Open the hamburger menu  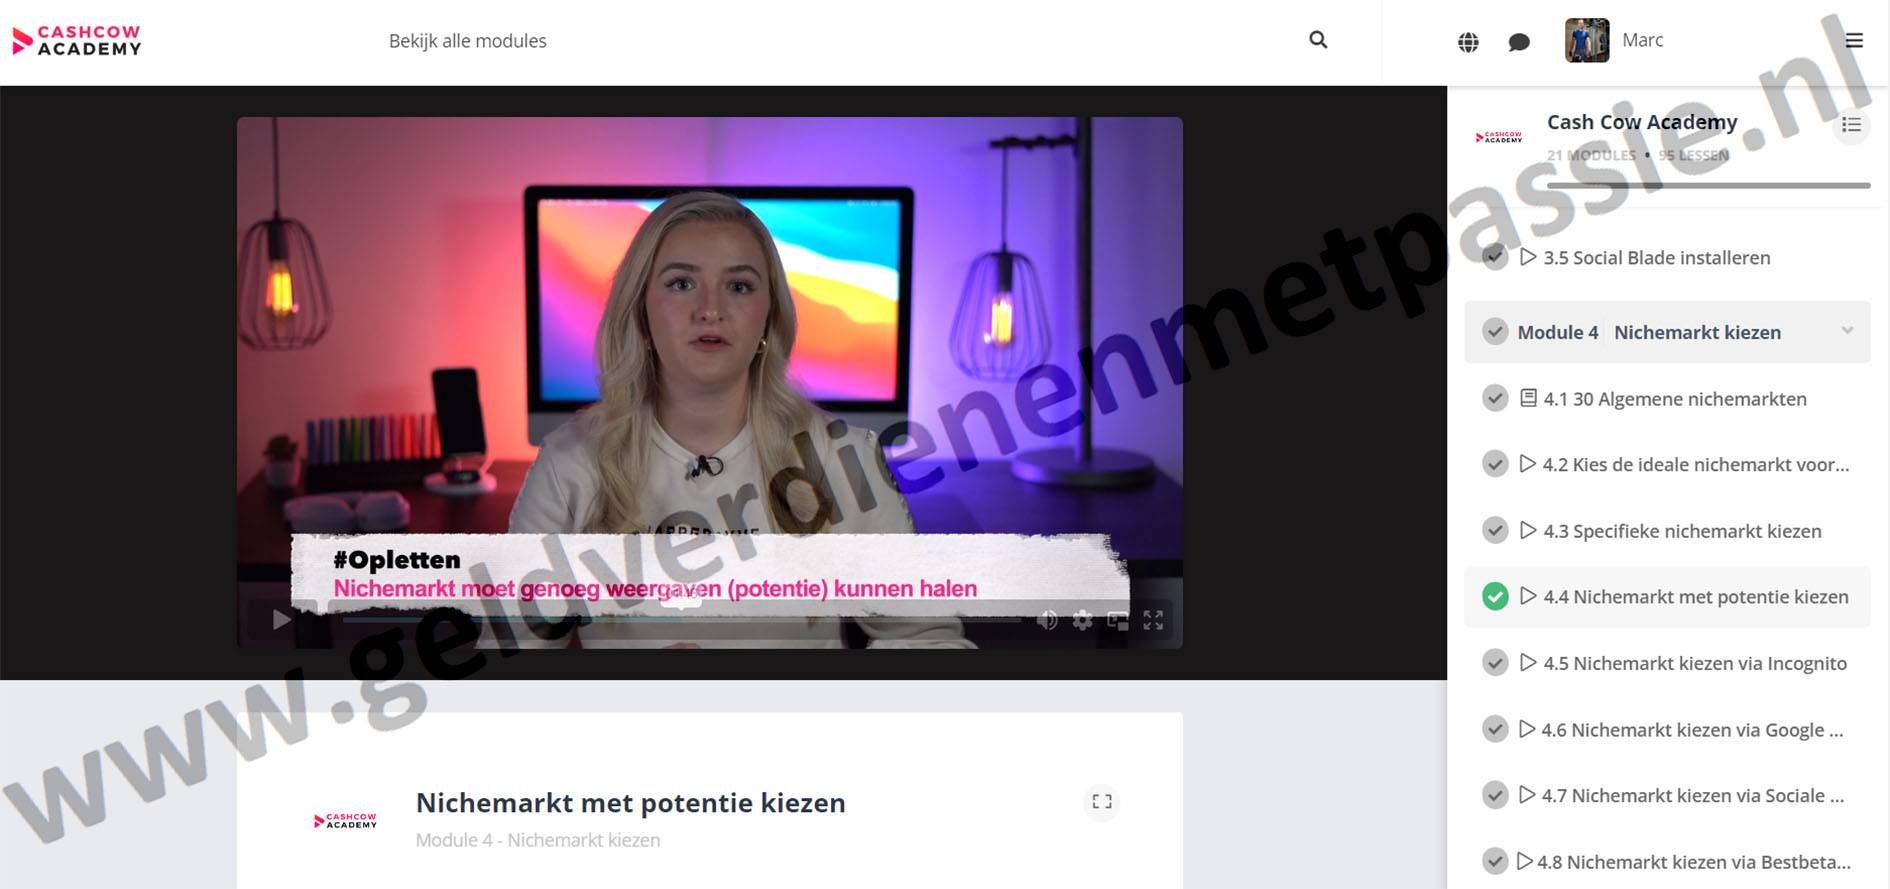(1854, 41)
